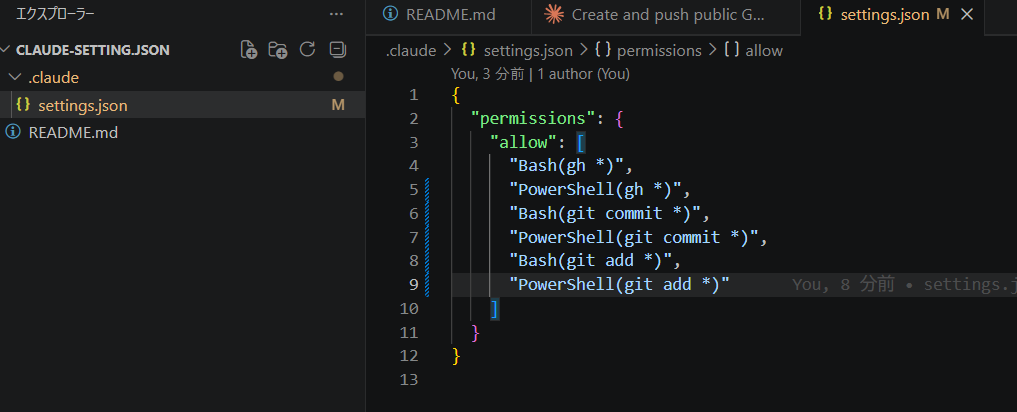Open the Explorer more actions ellipsis
Screen dimensions: 1017x412
[x=336, y=14]
